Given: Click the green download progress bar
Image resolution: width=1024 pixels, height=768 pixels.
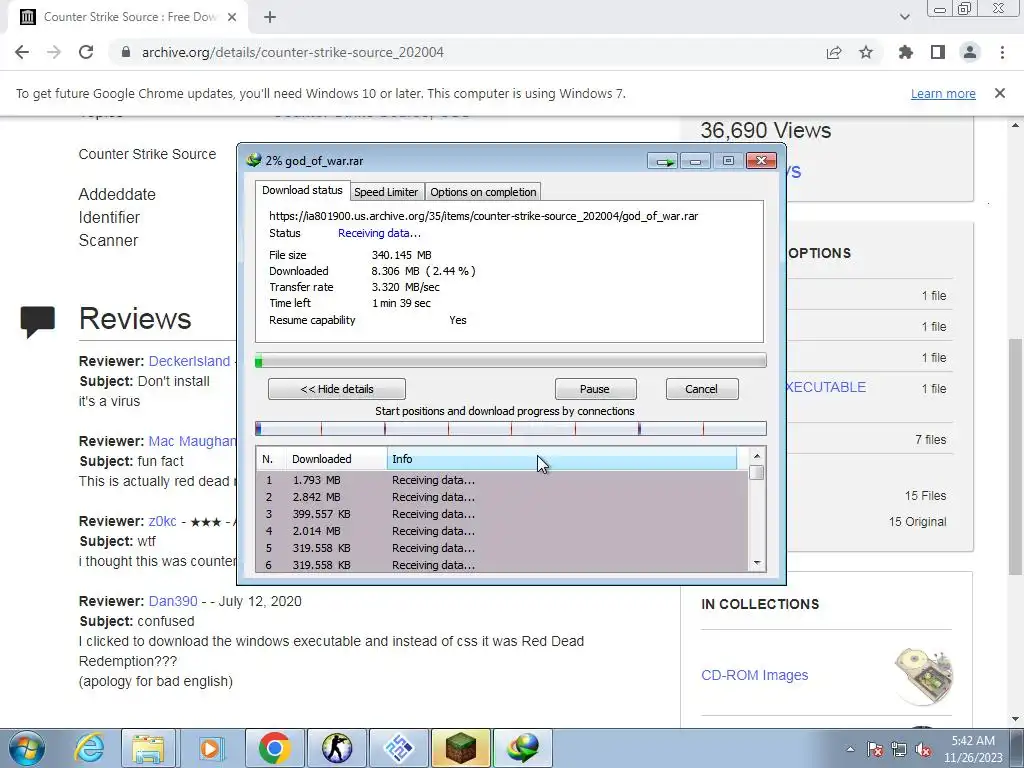Looking at the screenshot, I should pos(511,360).
